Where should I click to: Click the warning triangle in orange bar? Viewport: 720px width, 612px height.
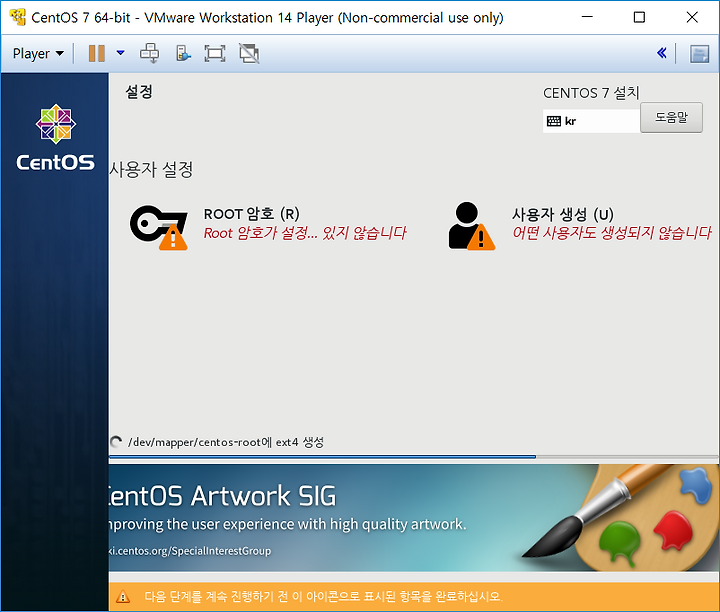123,597
